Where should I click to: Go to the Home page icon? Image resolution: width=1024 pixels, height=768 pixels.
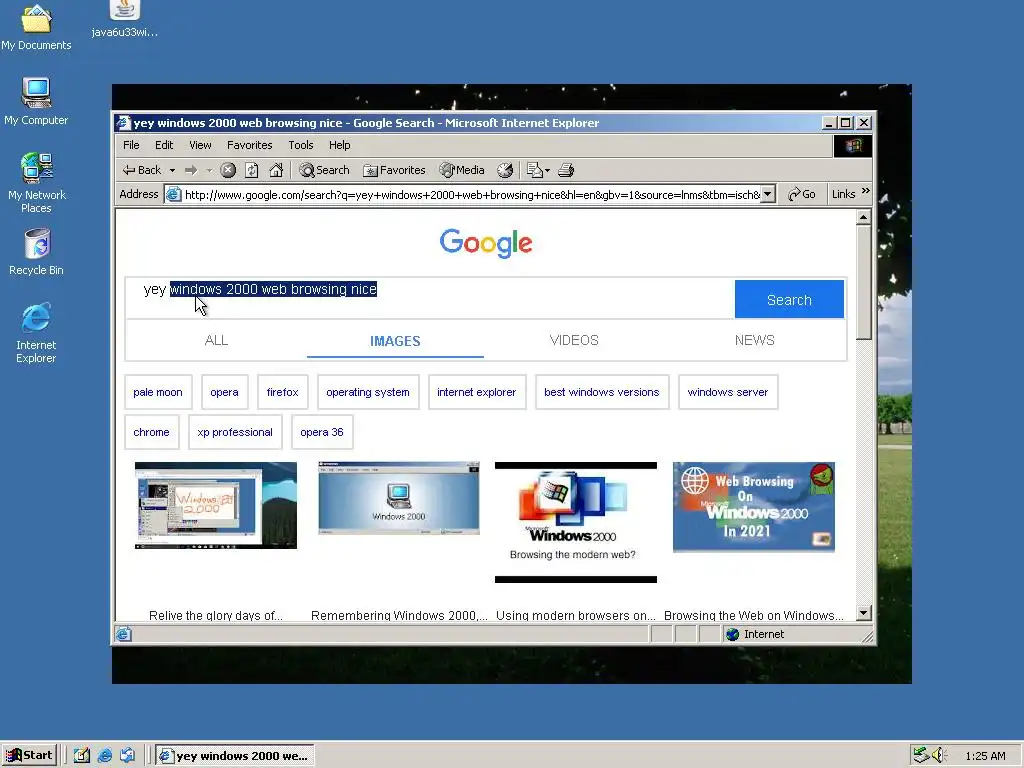coord(276,170)
